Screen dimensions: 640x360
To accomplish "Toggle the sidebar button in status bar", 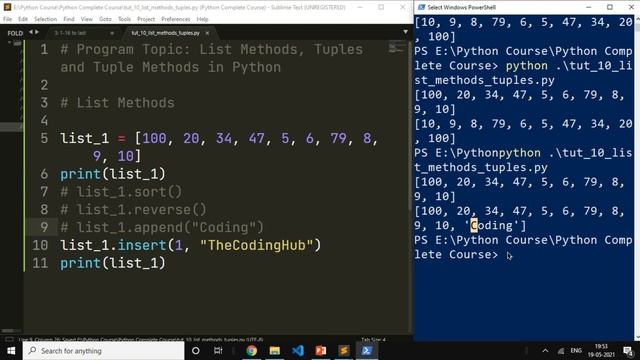I will point(9,339).
